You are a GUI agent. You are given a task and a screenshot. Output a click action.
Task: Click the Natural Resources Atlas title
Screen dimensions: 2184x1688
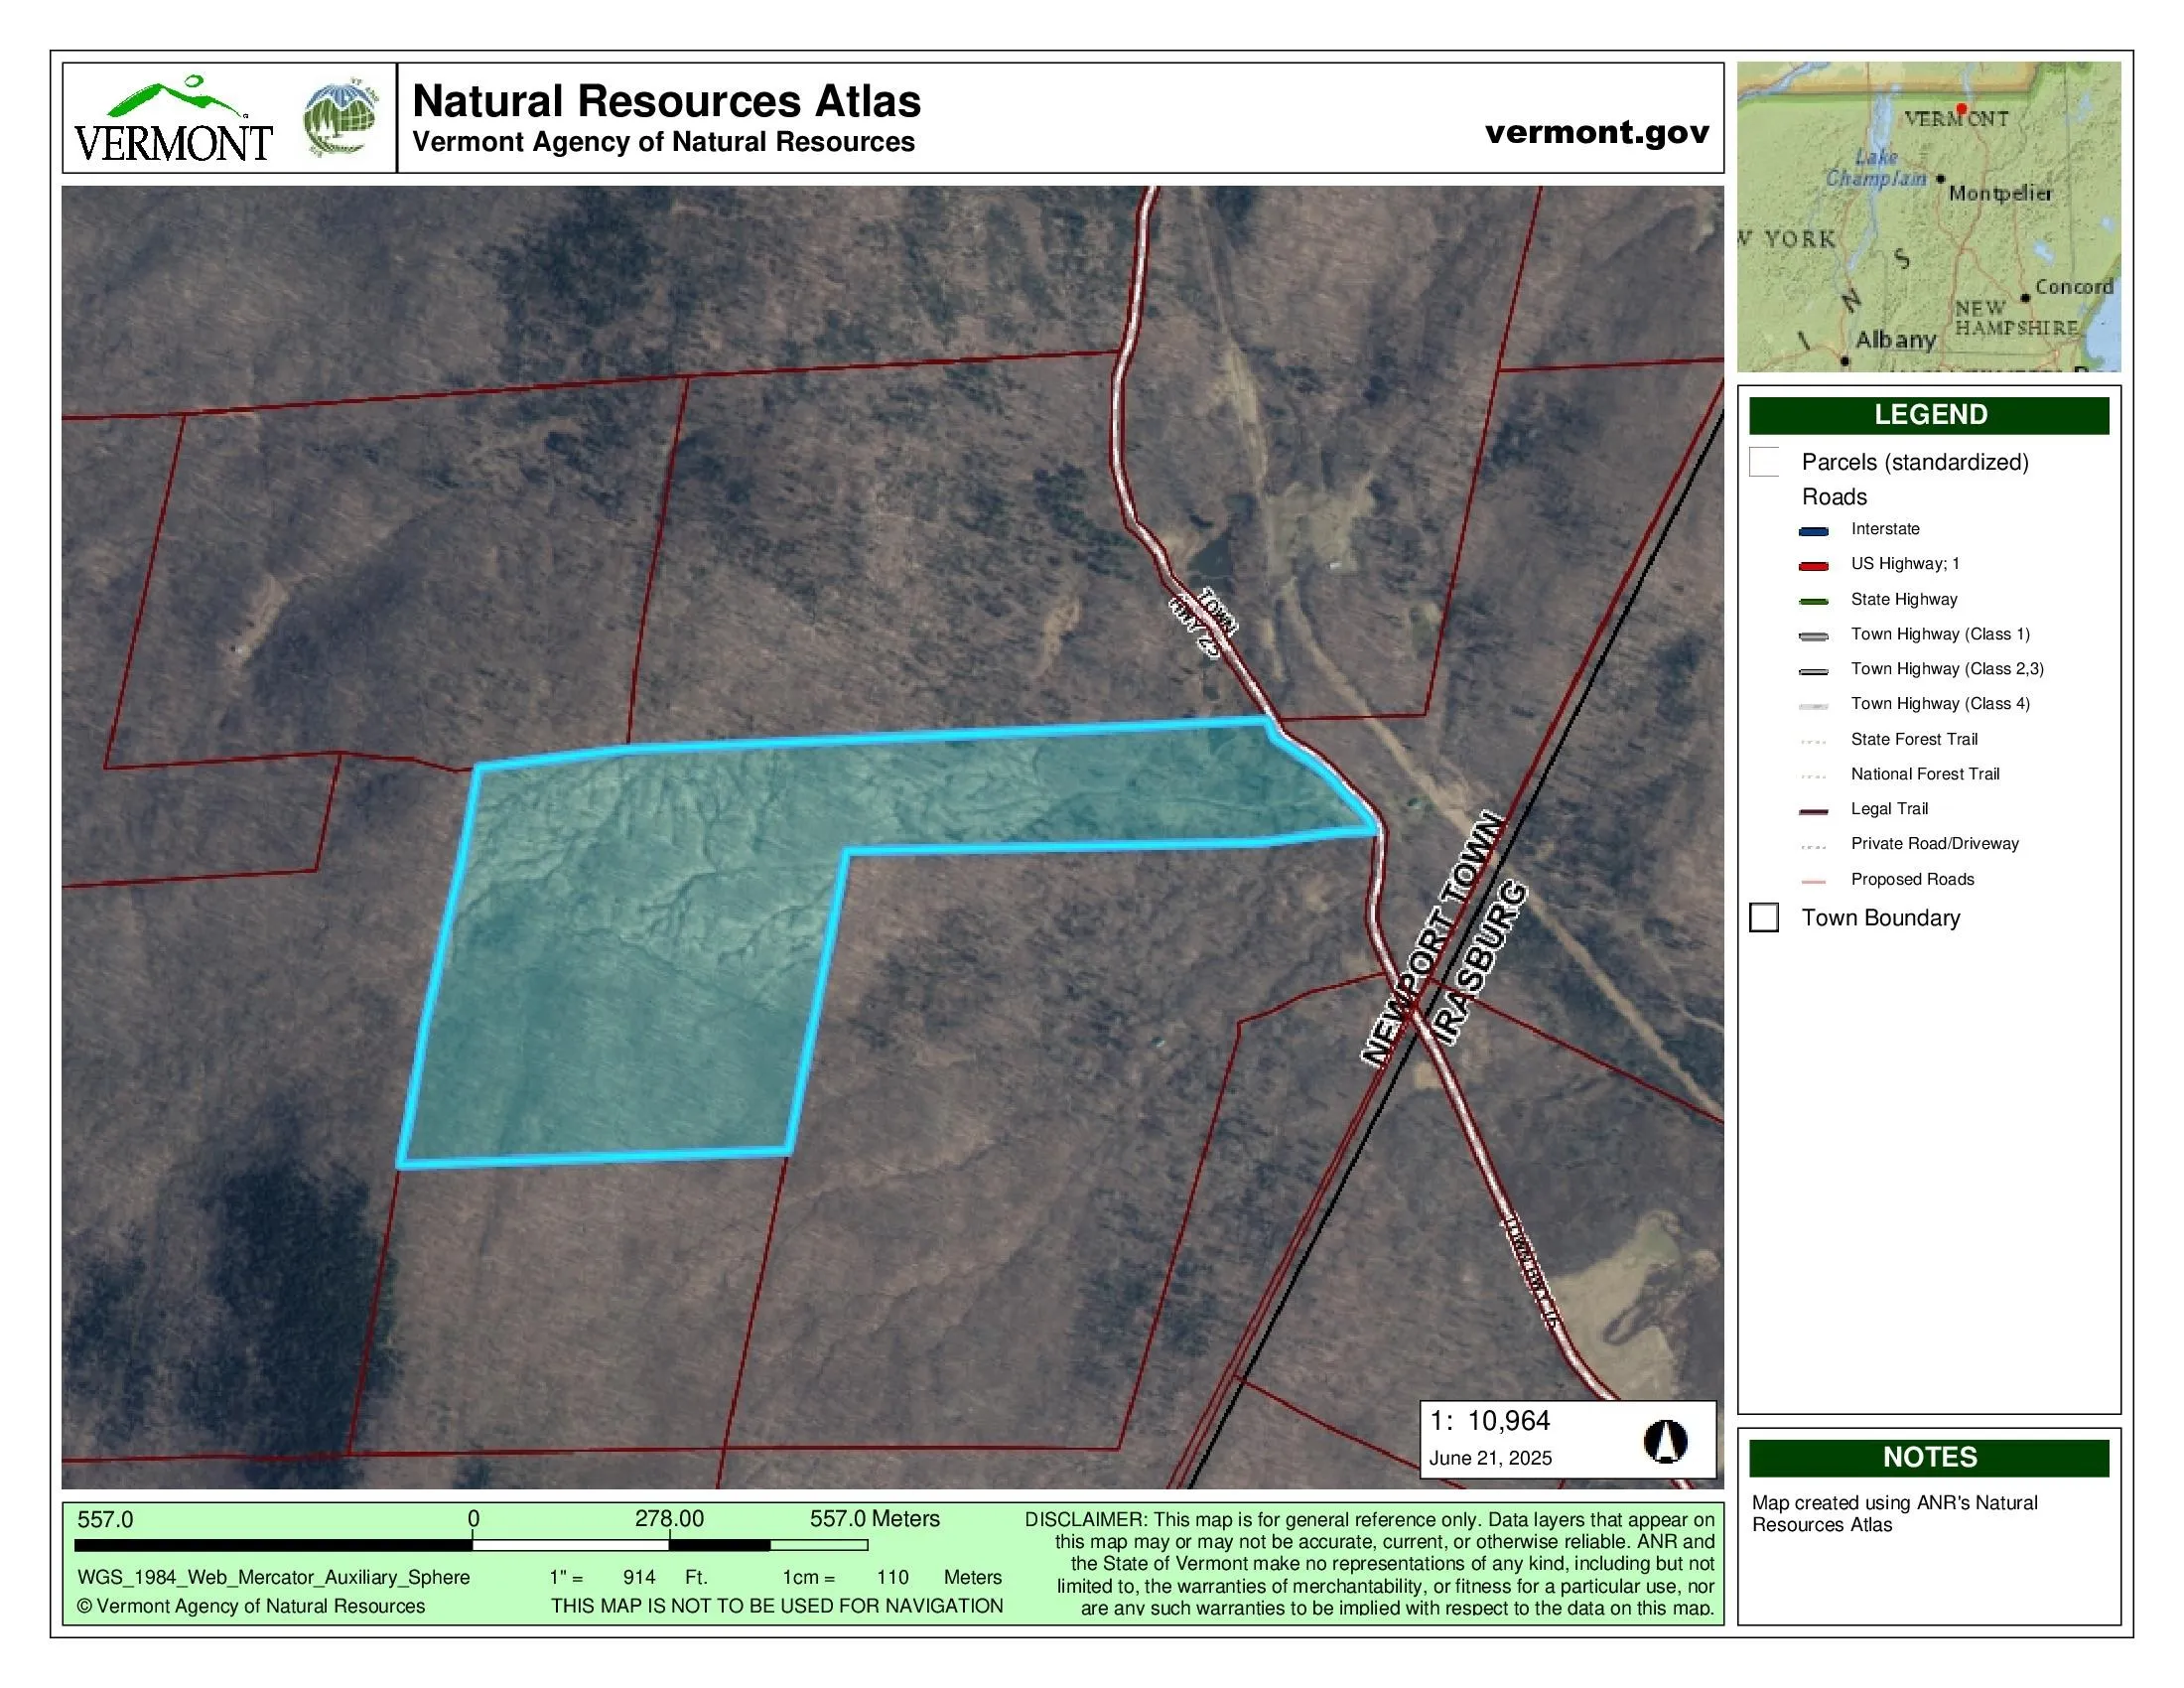pos(666,101)
